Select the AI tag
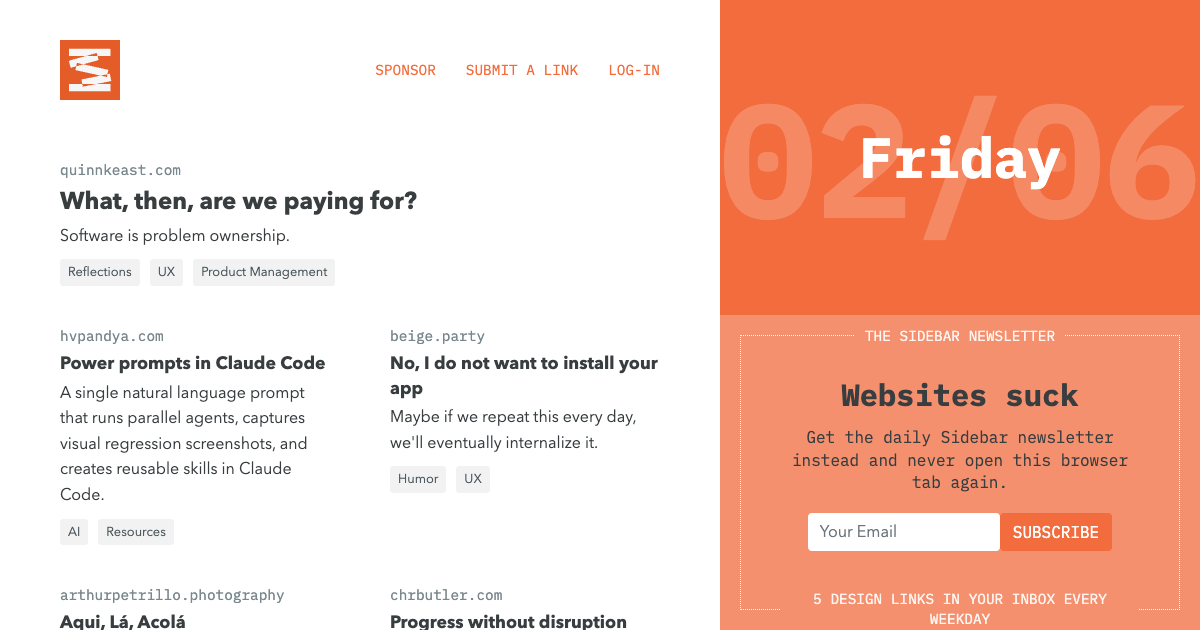 73,531
